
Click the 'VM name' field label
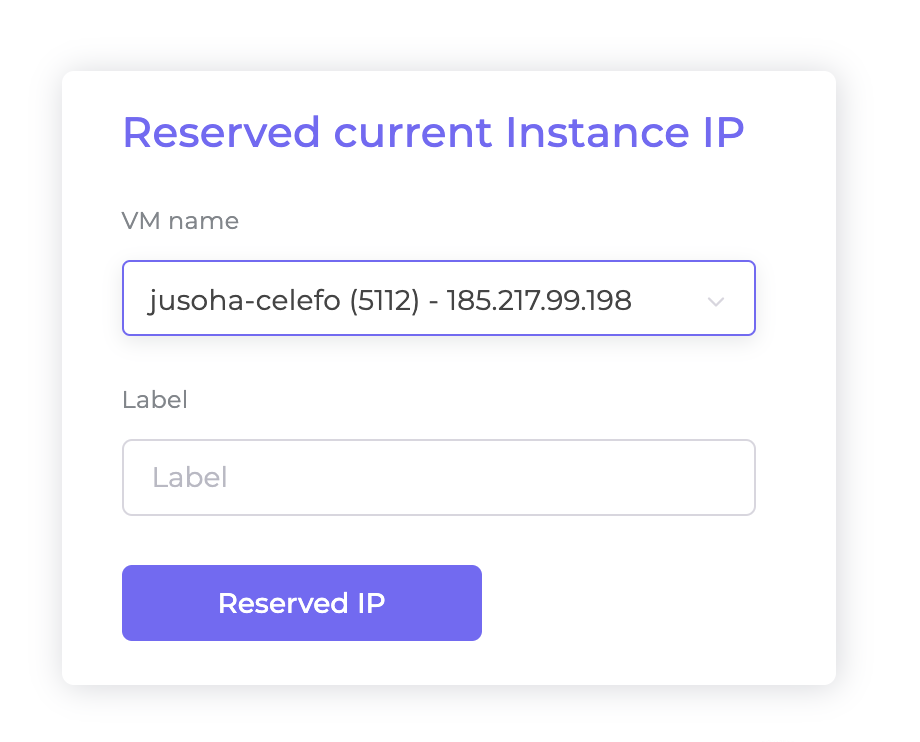pos(180,221)
